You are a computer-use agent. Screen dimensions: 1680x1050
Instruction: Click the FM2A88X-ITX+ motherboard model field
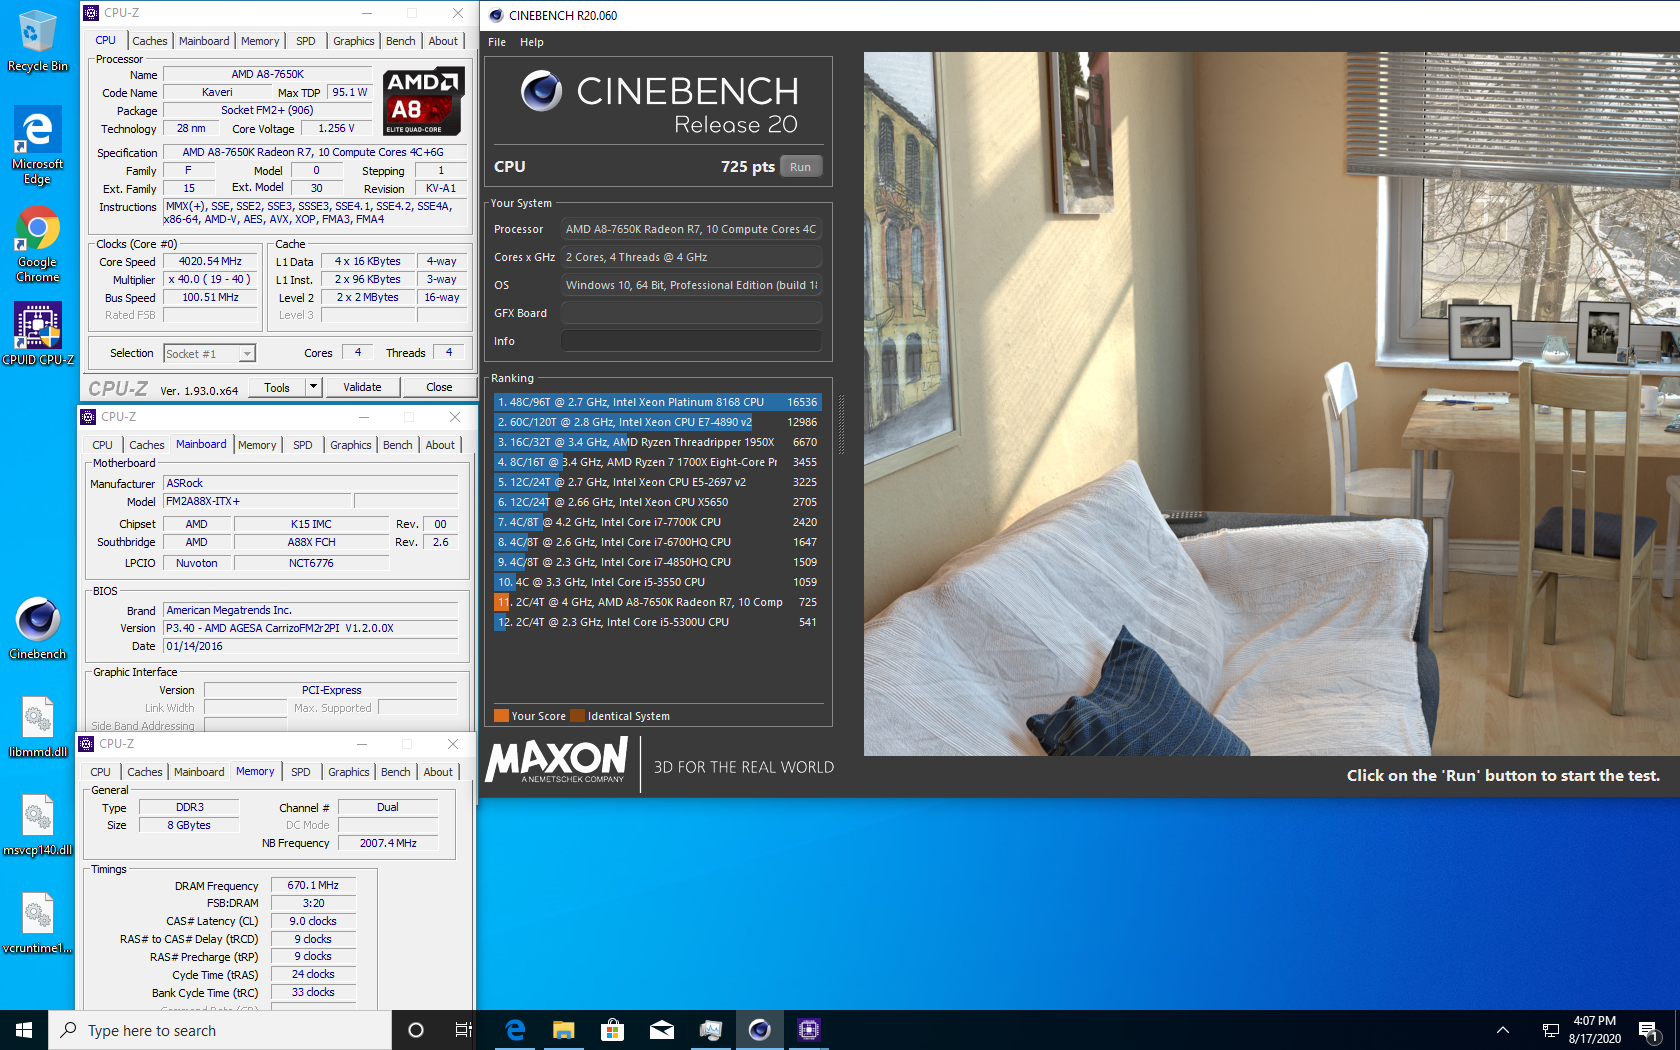[258, 501]
